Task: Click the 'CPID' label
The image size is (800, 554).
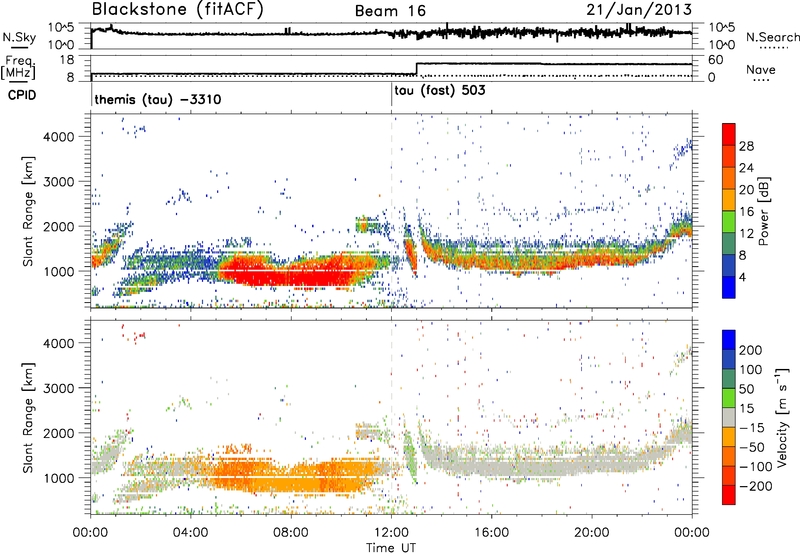Action: pos(22,95)
